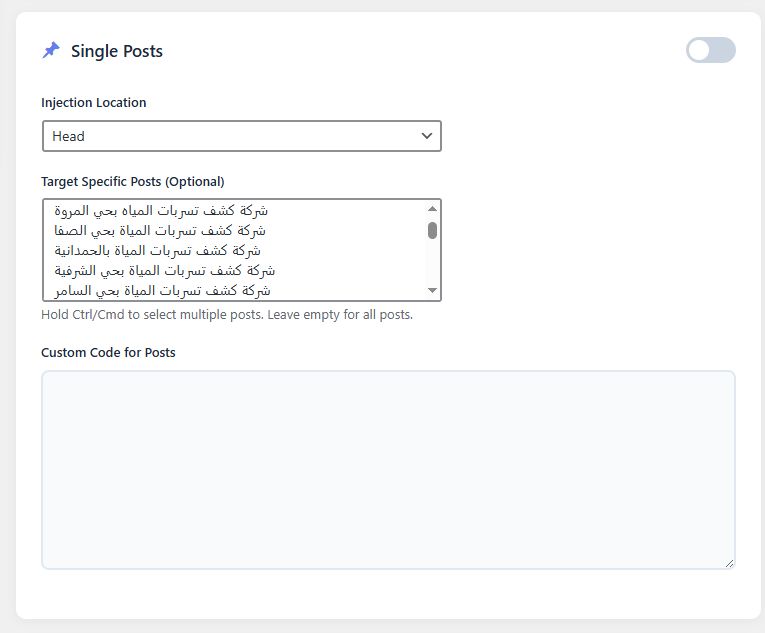Click the pin icon beside Single Posts
This screenshot has height=633, width=765.
tap(51, 50)
